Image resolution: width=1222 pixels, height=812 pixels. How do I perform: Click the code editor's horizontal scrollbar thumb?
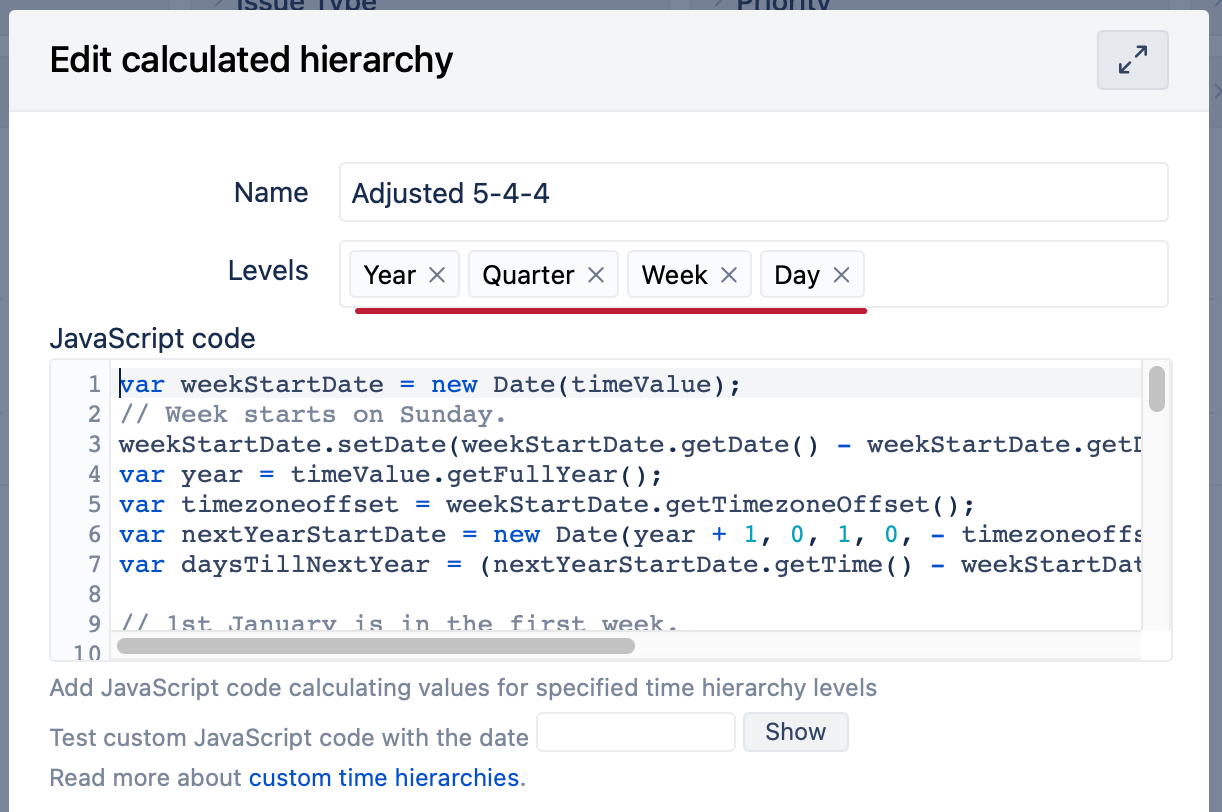click(376, 646)
